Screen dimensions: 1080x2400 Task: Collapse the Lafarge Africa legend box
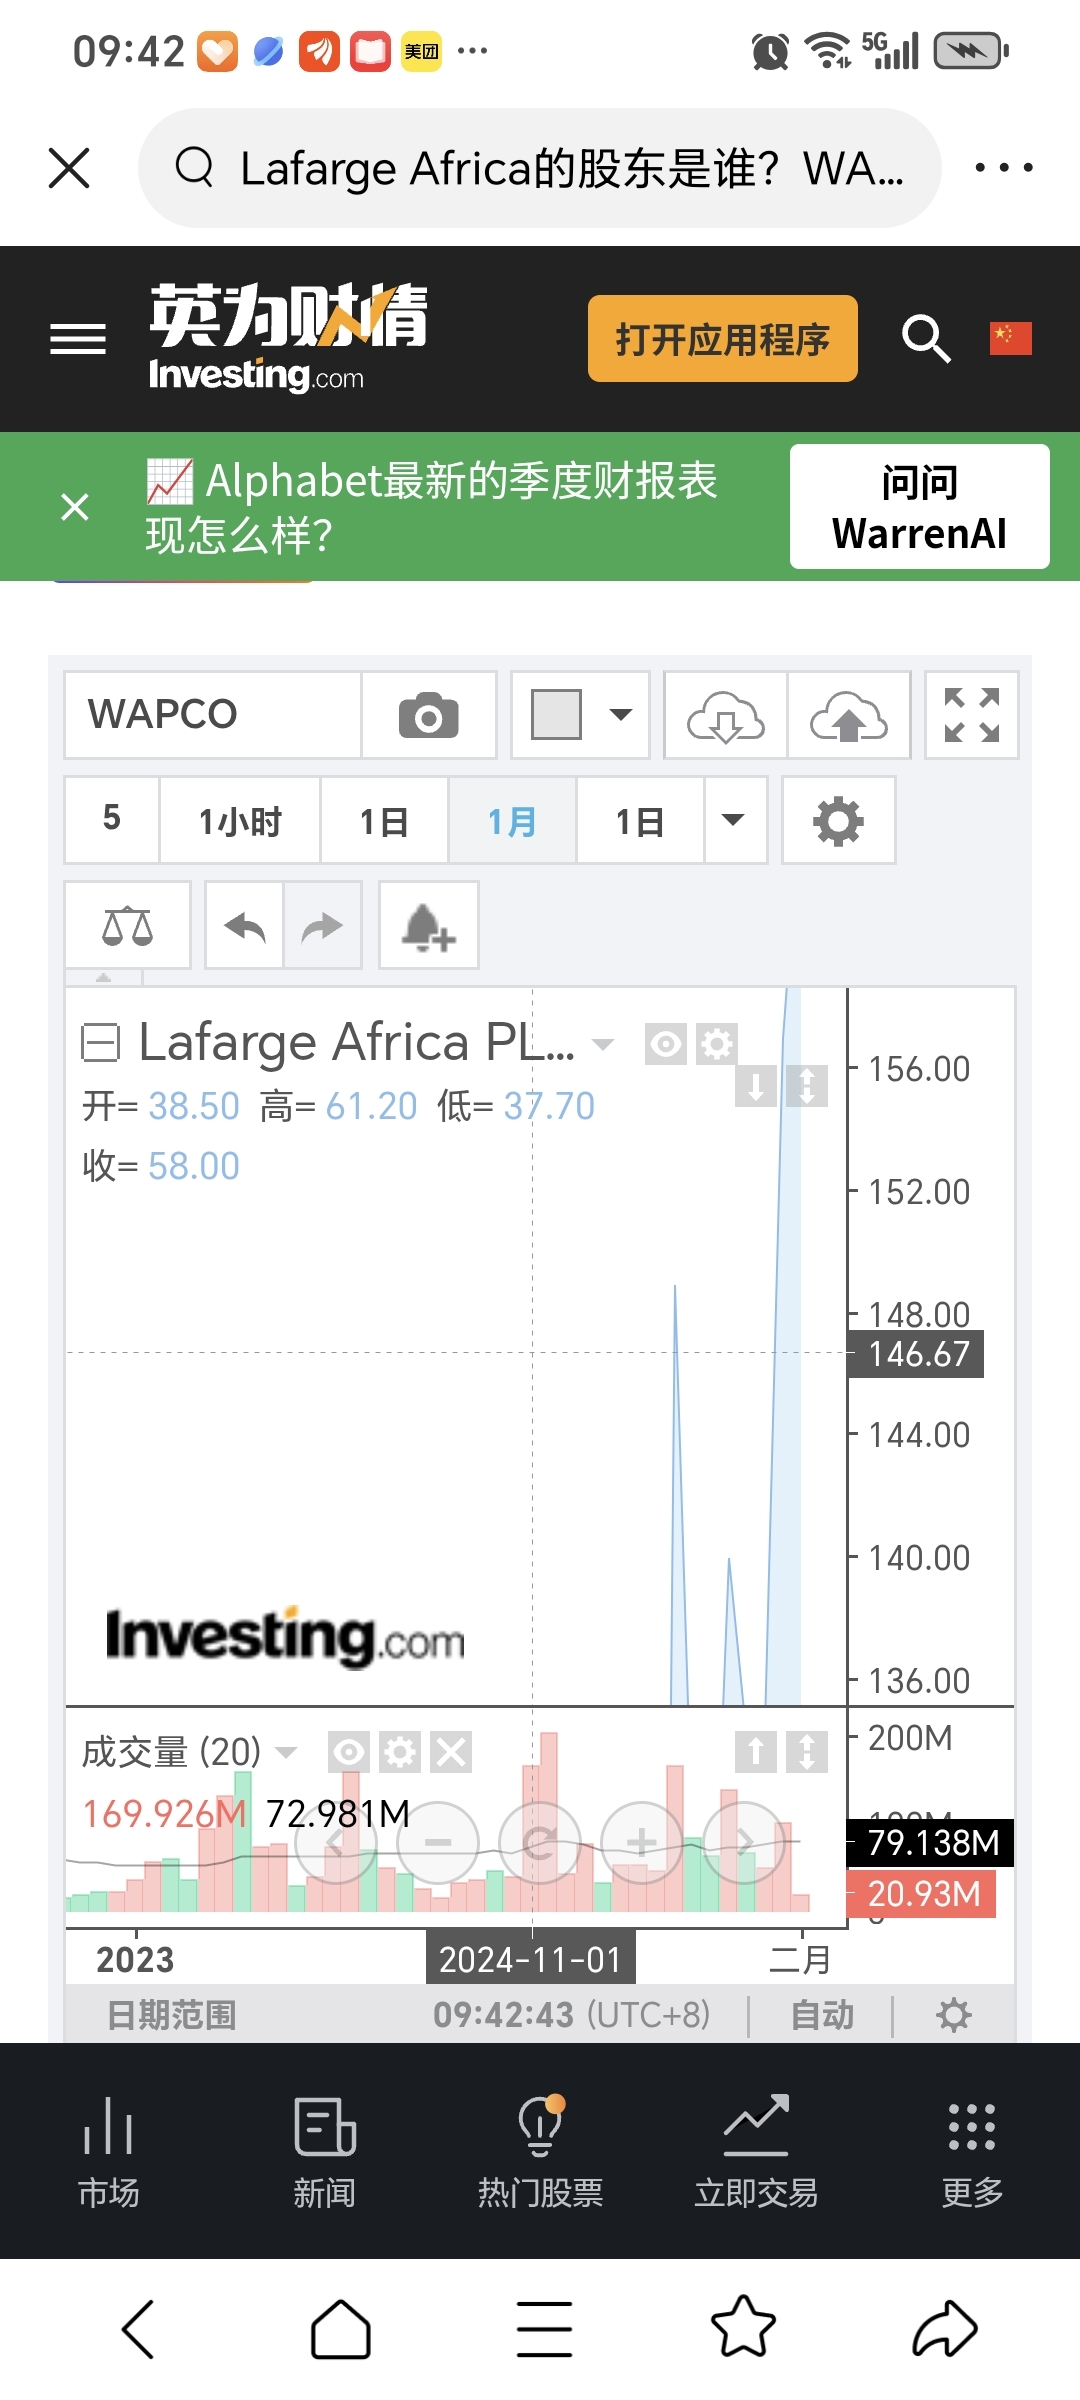pyautogui.click(x=100, y=1043)
